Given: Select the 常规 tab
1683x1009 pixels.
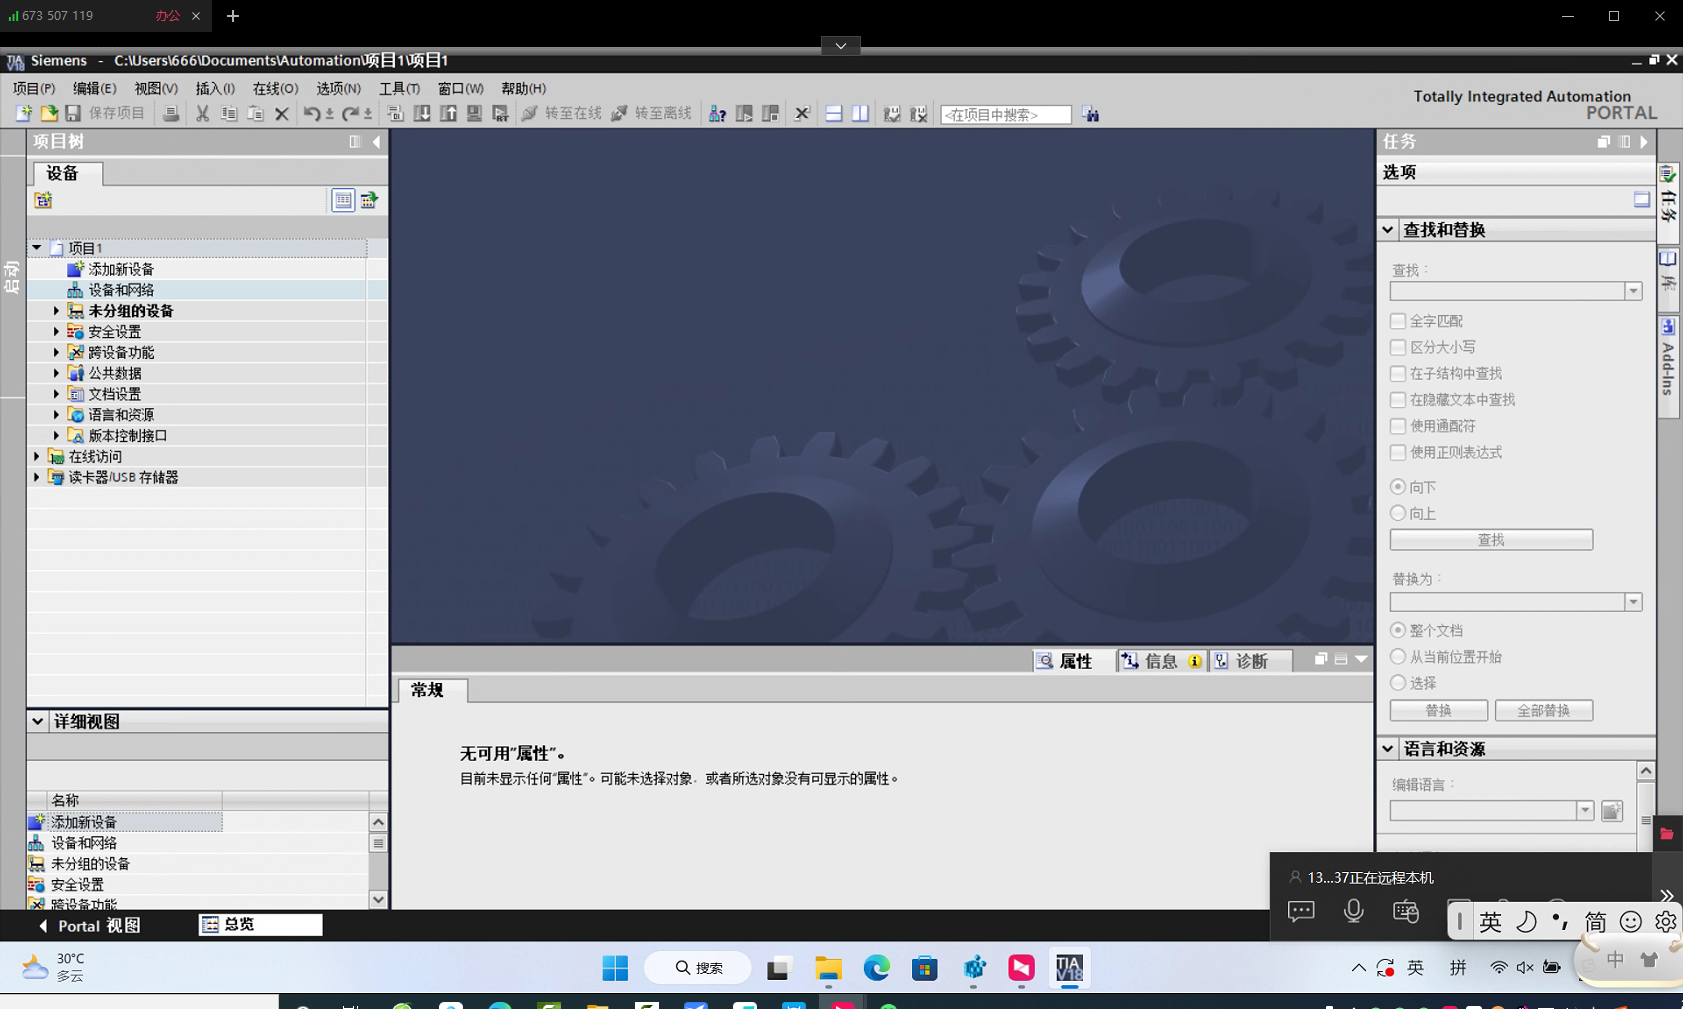Looking at the screenshot, I should (431, 690).
